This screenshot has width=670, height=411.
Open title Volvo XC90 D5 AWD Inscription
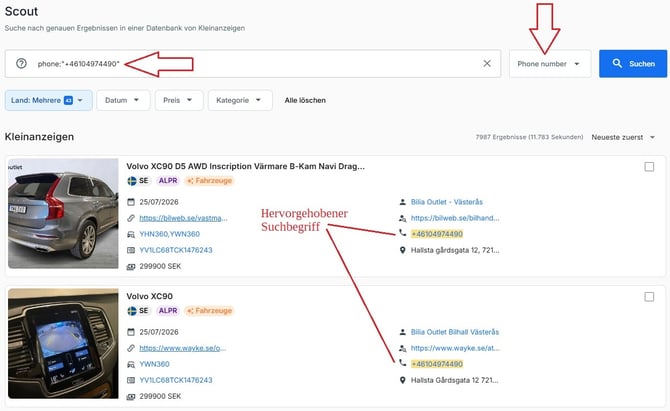coord(246,166)
